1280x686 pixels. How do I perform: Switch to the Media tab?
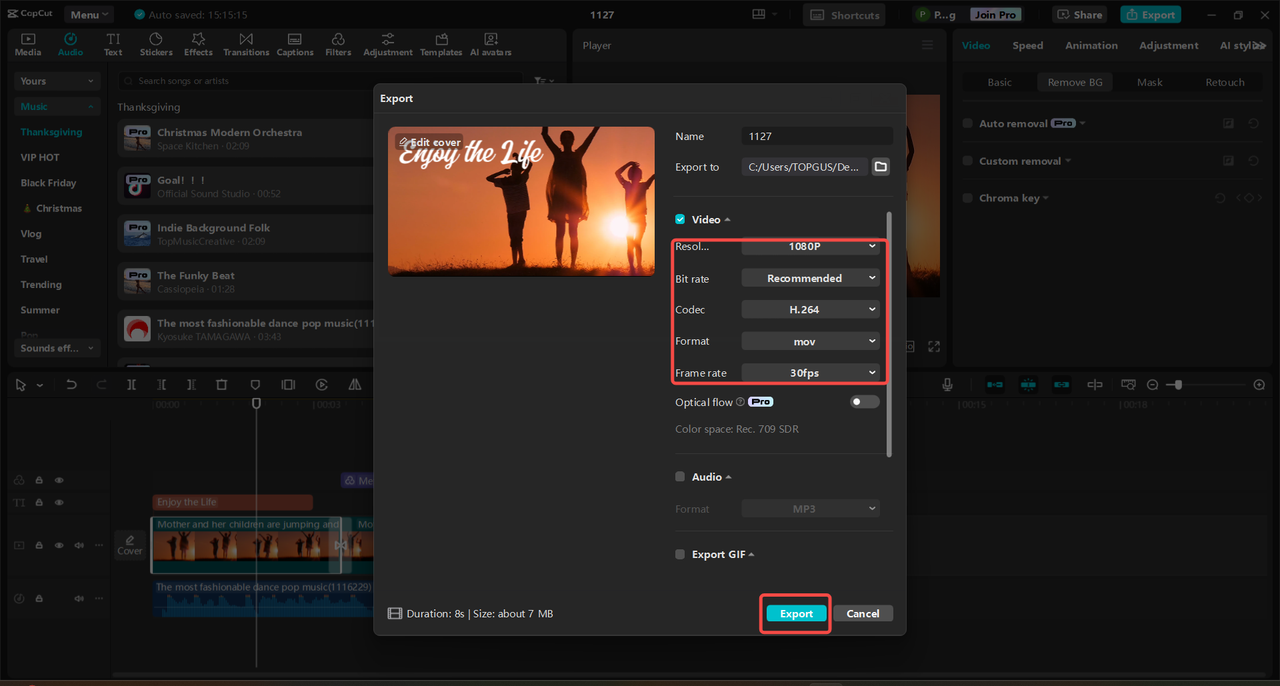click(x=28, y=44)
